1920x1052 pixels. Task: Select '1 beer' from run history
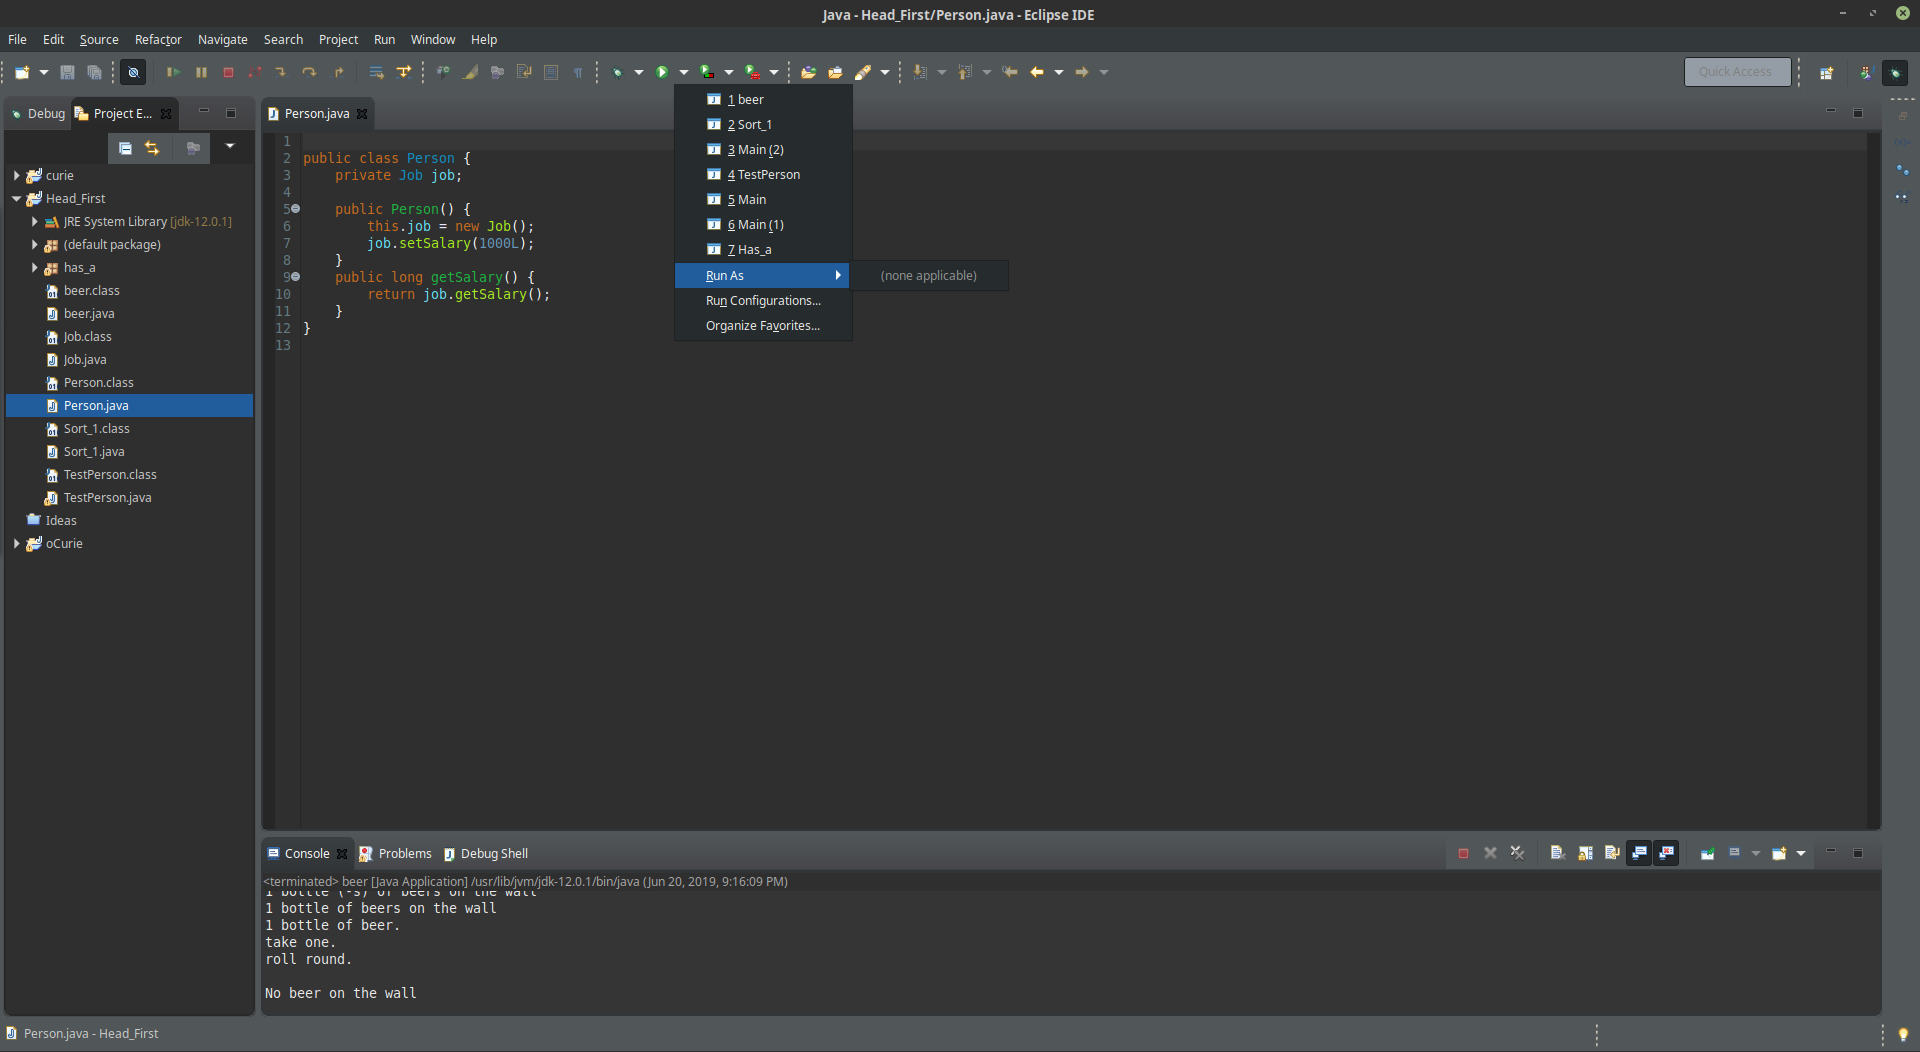764,100
